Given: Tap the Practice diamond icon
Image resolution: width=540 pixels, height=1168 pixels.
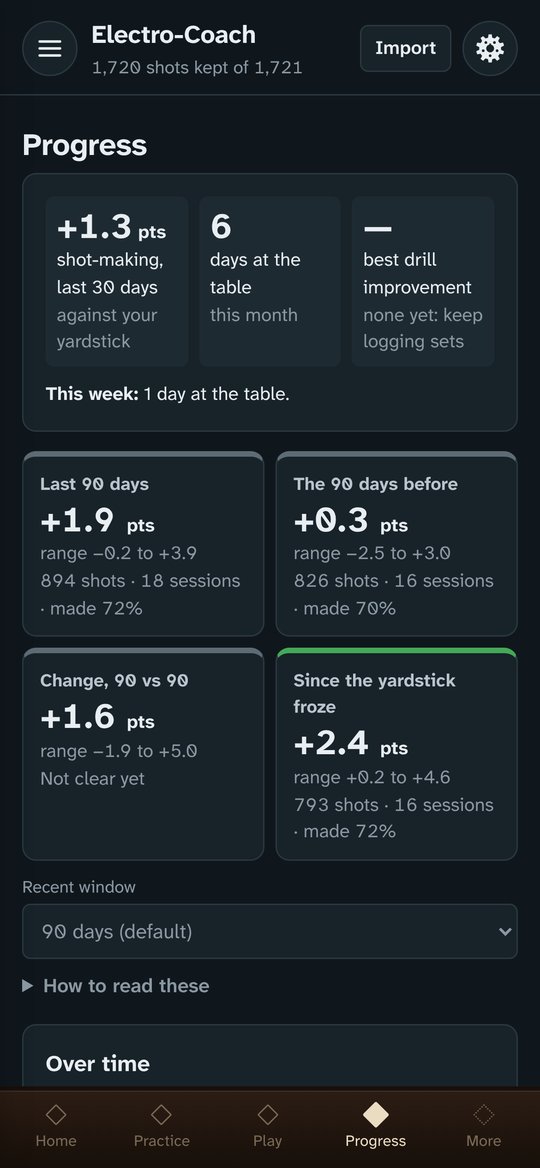Looking at the screenshot, I should 162,1114.
